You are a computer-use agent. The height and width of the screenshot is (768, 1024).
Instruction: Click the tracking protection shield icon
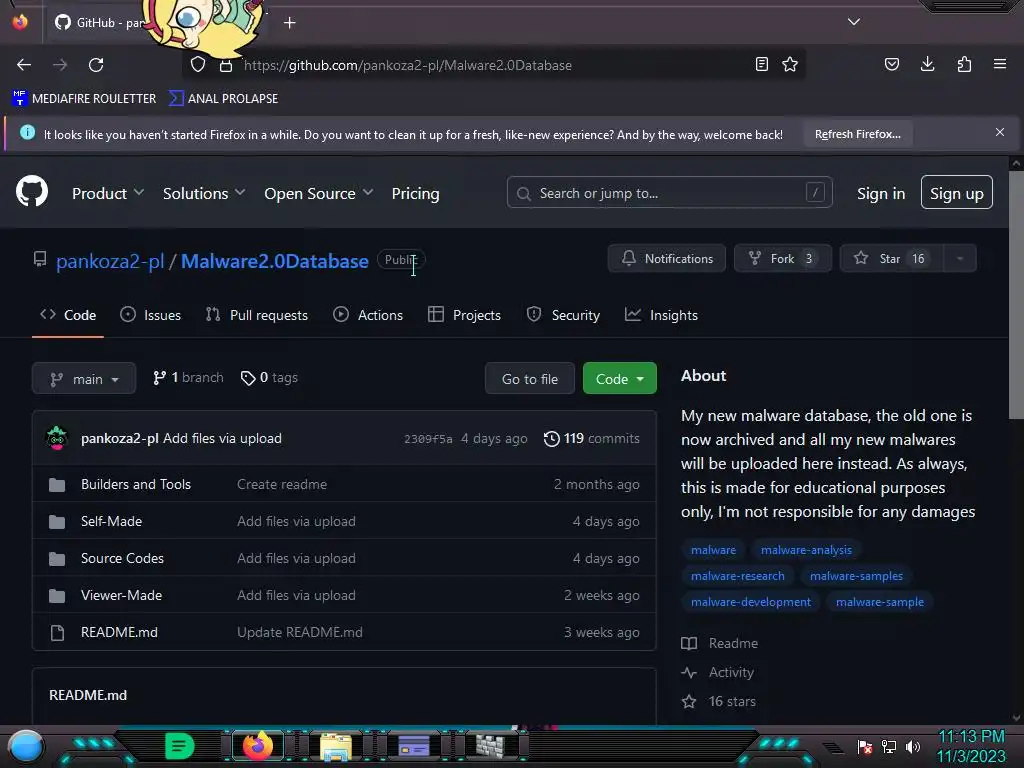pos(198,65)
